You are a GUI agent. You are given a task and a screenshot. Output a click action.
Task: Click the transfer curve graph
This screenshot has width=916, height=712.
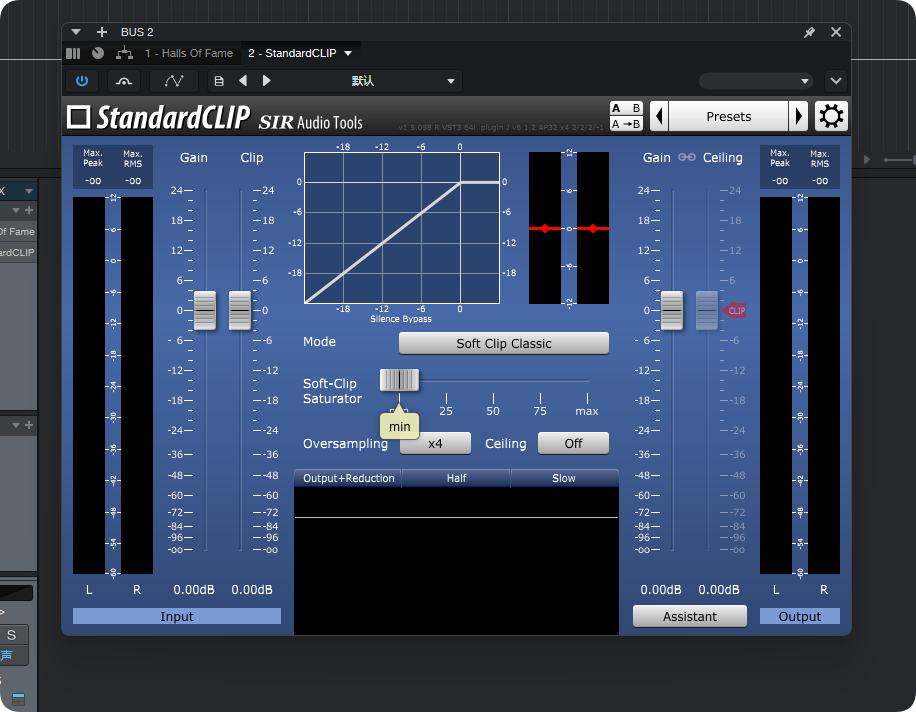click(402, 228)
